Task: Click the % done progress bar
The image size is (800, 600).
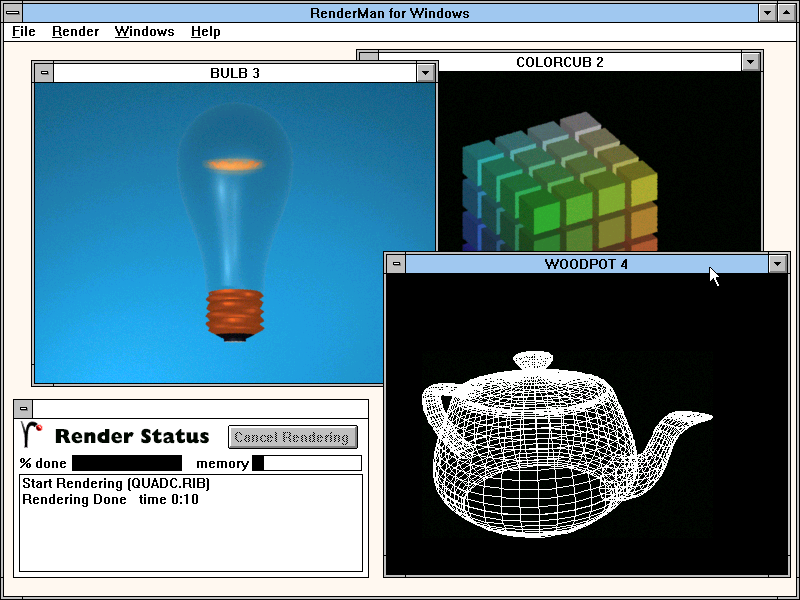Action: [127, 463]
